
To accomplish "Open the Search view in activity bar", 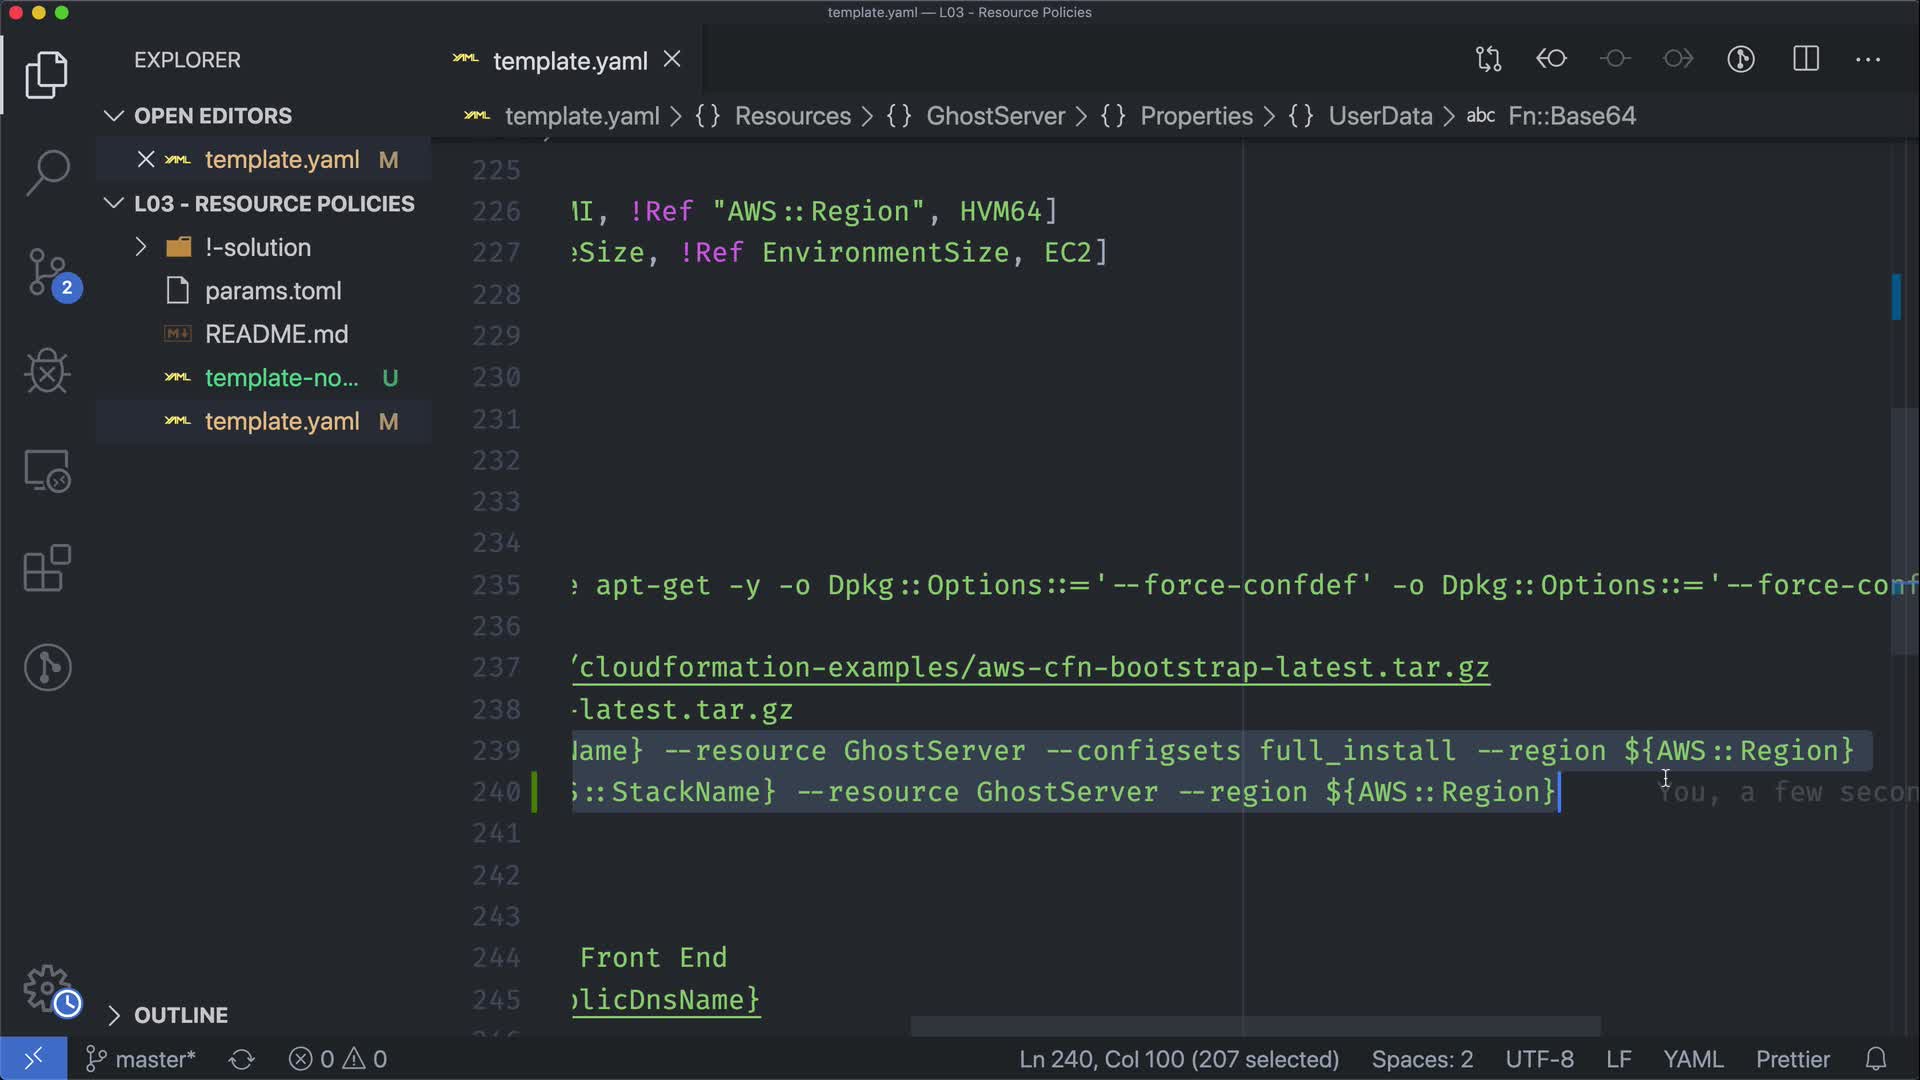I will [47, 172].
